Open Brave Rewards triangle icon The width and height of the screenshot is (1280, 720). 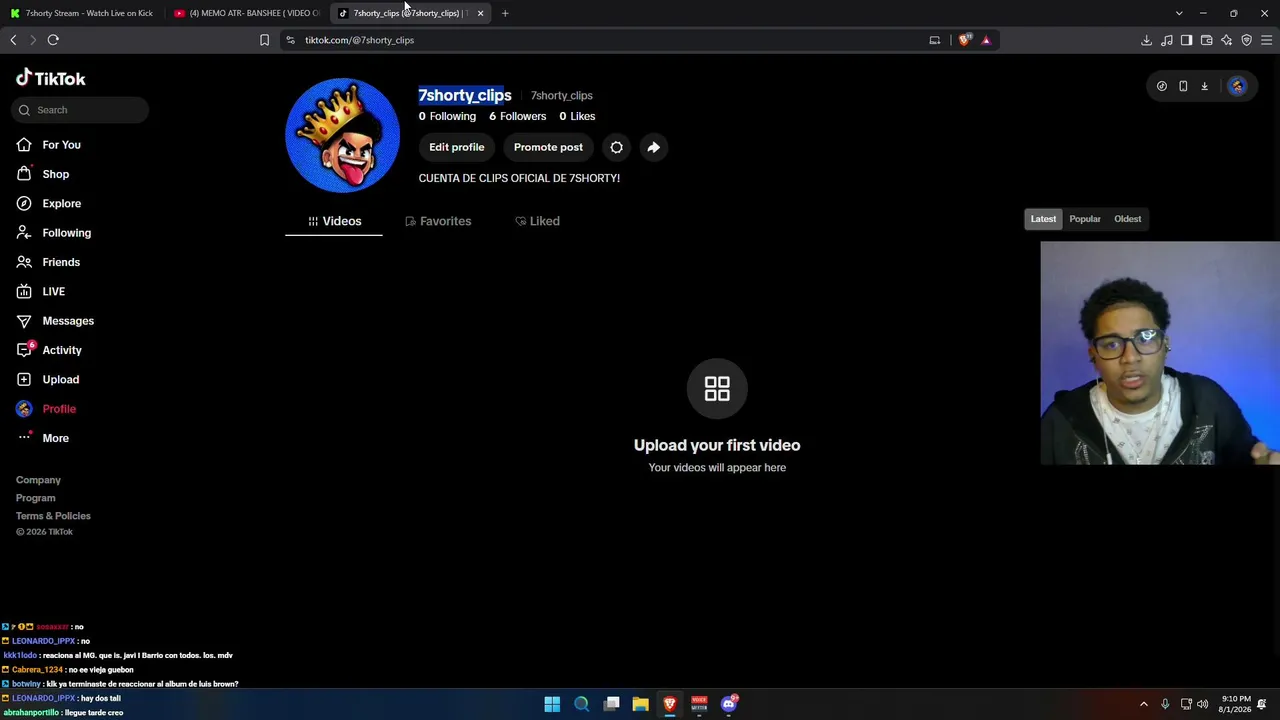click(986, 40)
